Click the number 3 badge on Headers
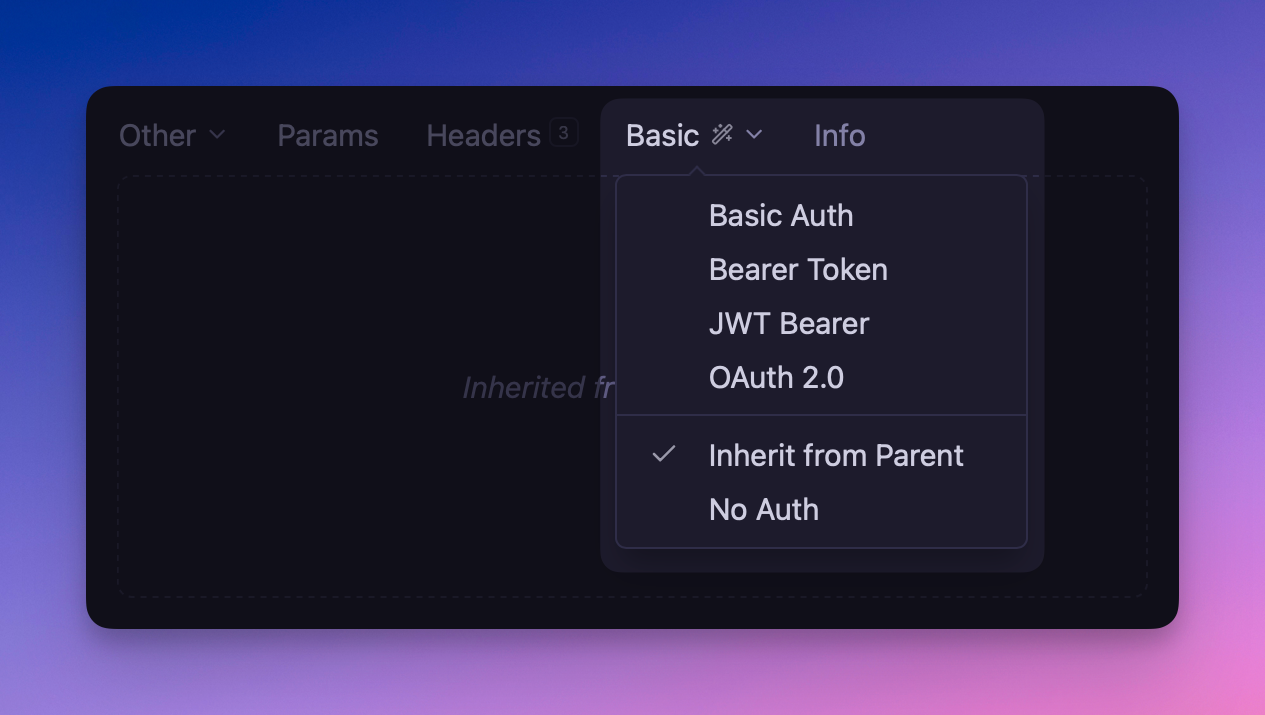Viewport: 1265px width, 715px height. 563,133
